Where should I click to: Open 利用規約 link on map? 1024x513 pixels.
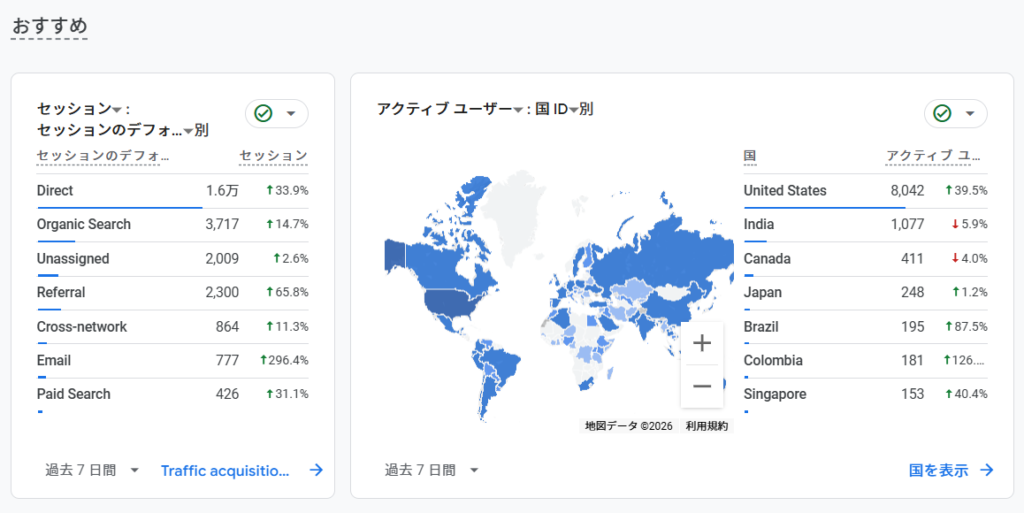coord(707,426)
